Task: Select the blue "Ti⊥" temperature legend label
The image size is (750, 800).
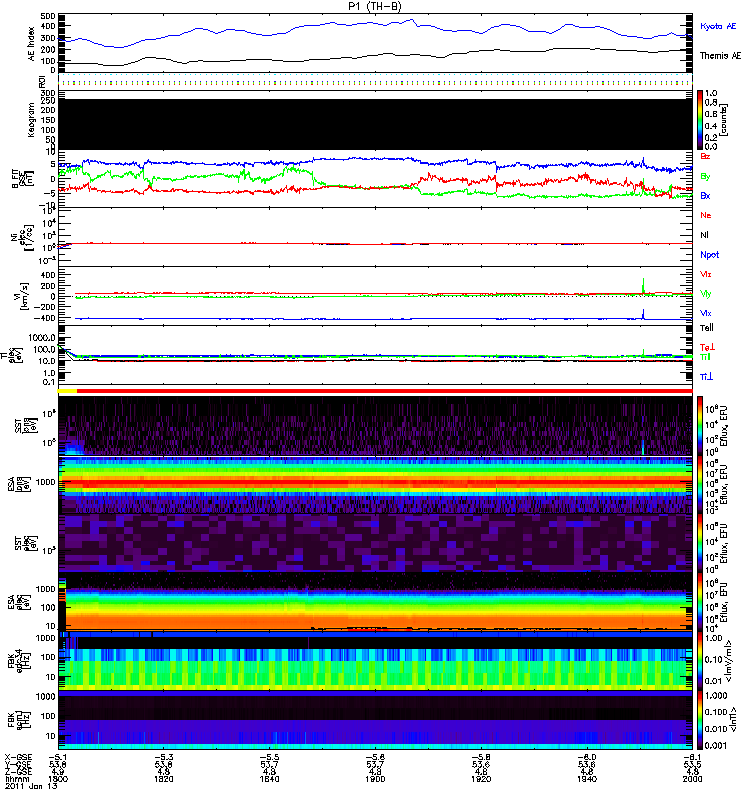Action: tap(706, 377)
